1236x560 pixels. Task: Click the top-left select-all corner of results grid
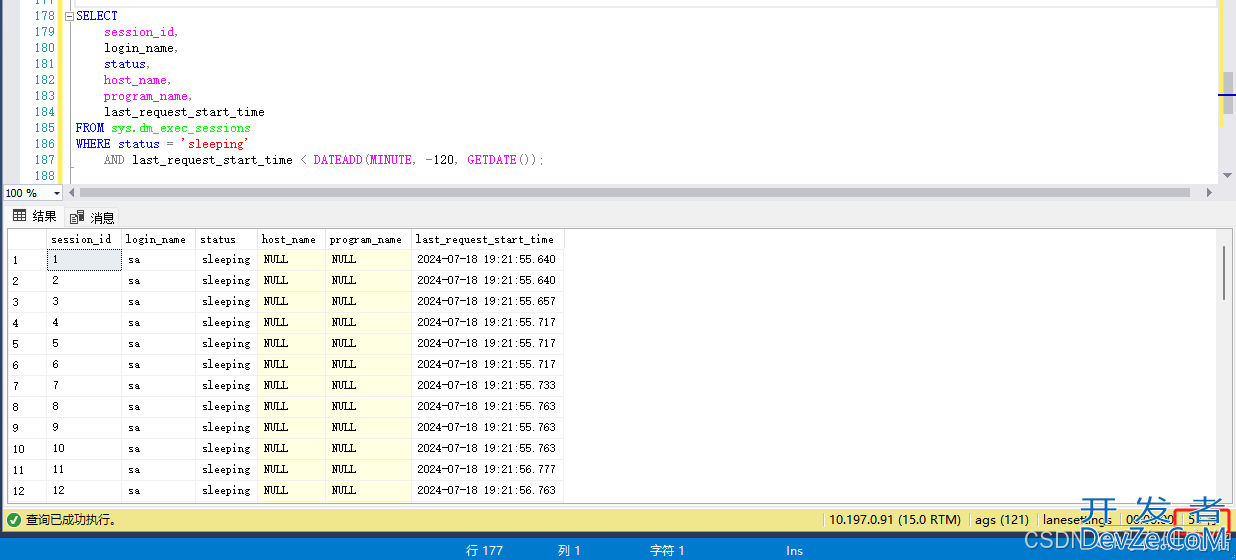26,239
